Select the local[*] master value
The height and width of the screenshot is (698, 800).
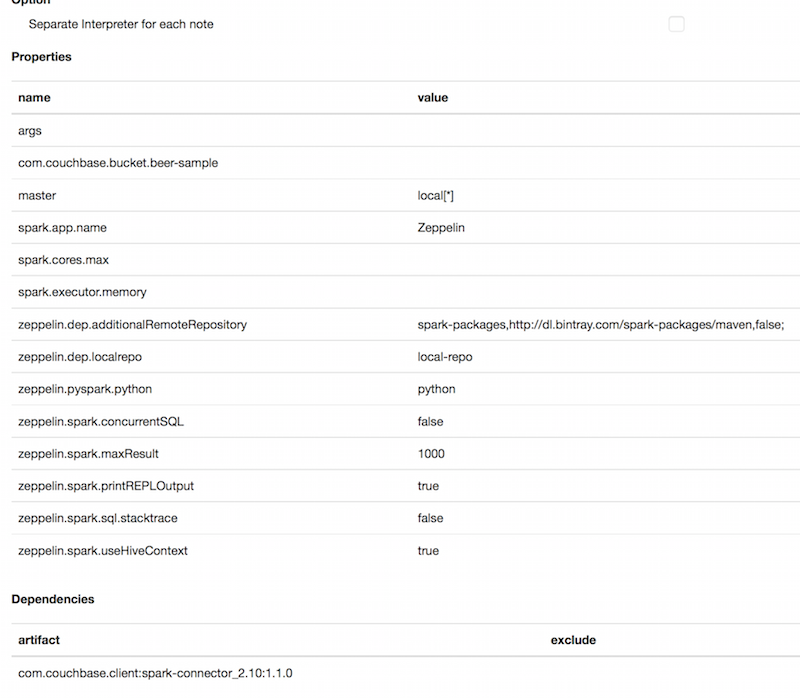tap(436, 195)
